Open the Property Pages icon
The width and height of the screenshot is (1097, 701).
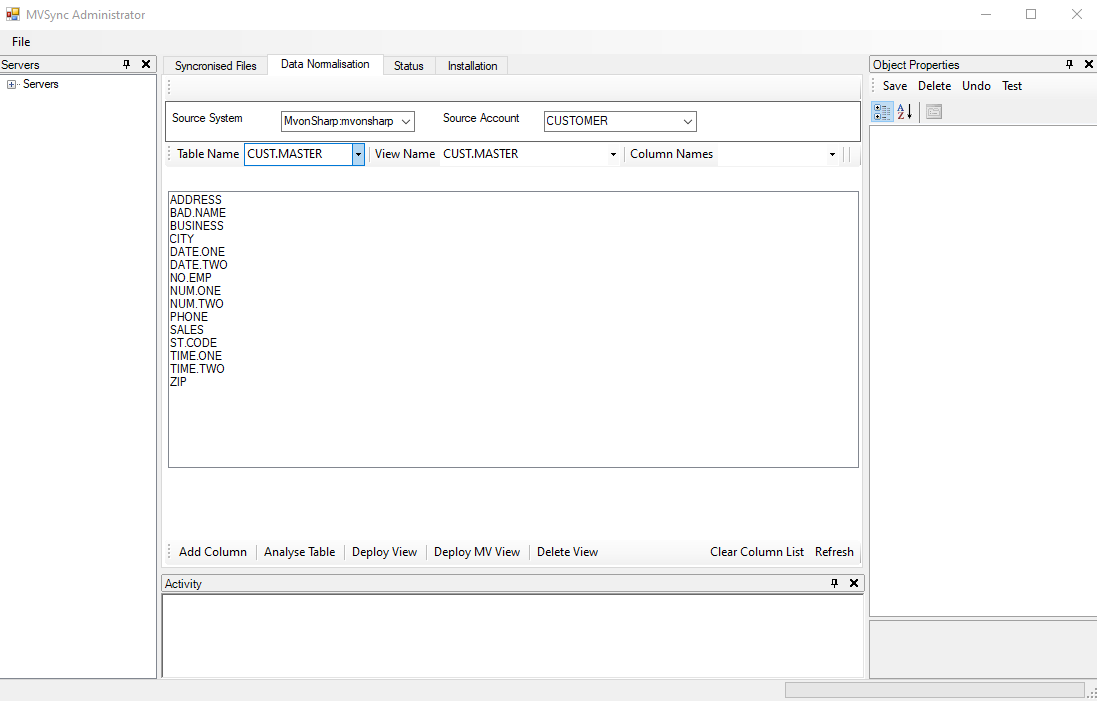[x=933, y=111]
